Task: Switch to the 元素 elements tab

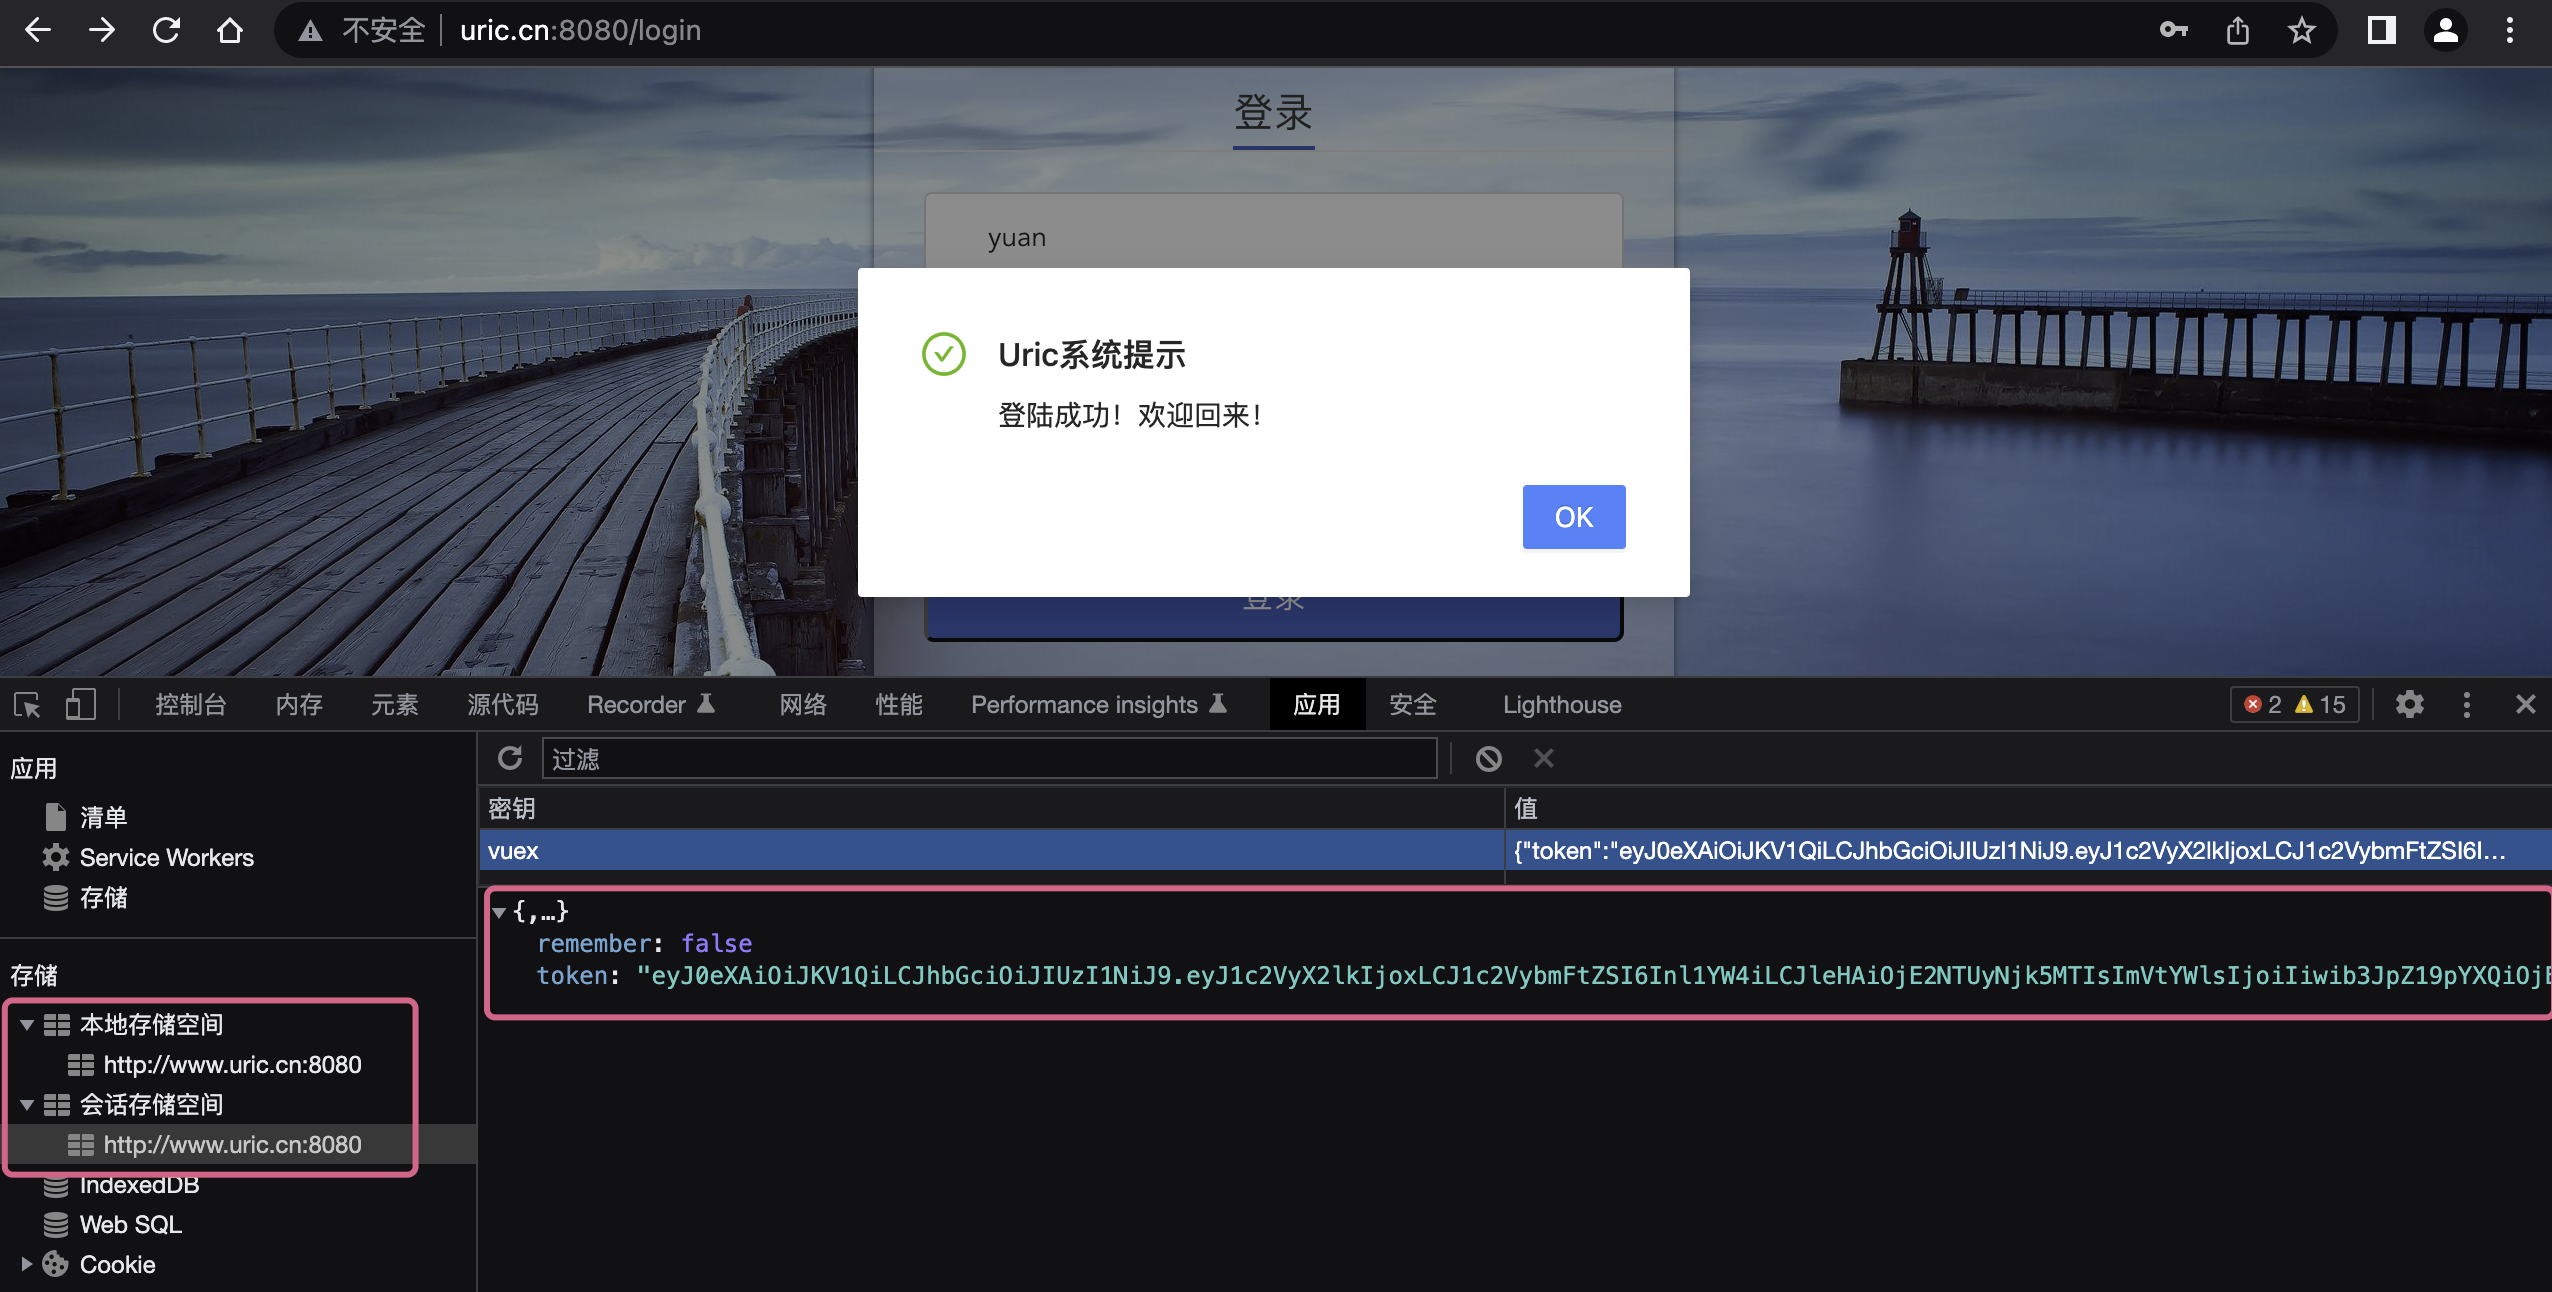Action: coord(395,705)
